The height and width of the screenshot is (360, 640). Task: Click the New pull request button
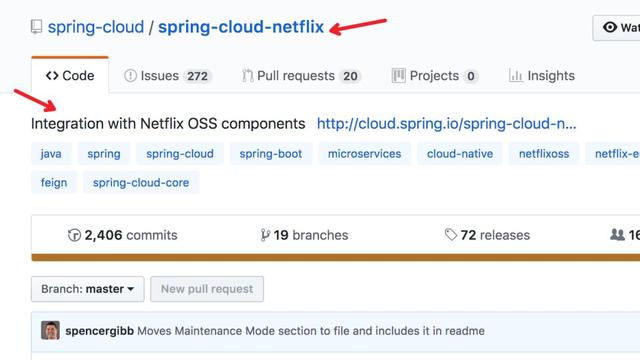[x=207, y=289]
